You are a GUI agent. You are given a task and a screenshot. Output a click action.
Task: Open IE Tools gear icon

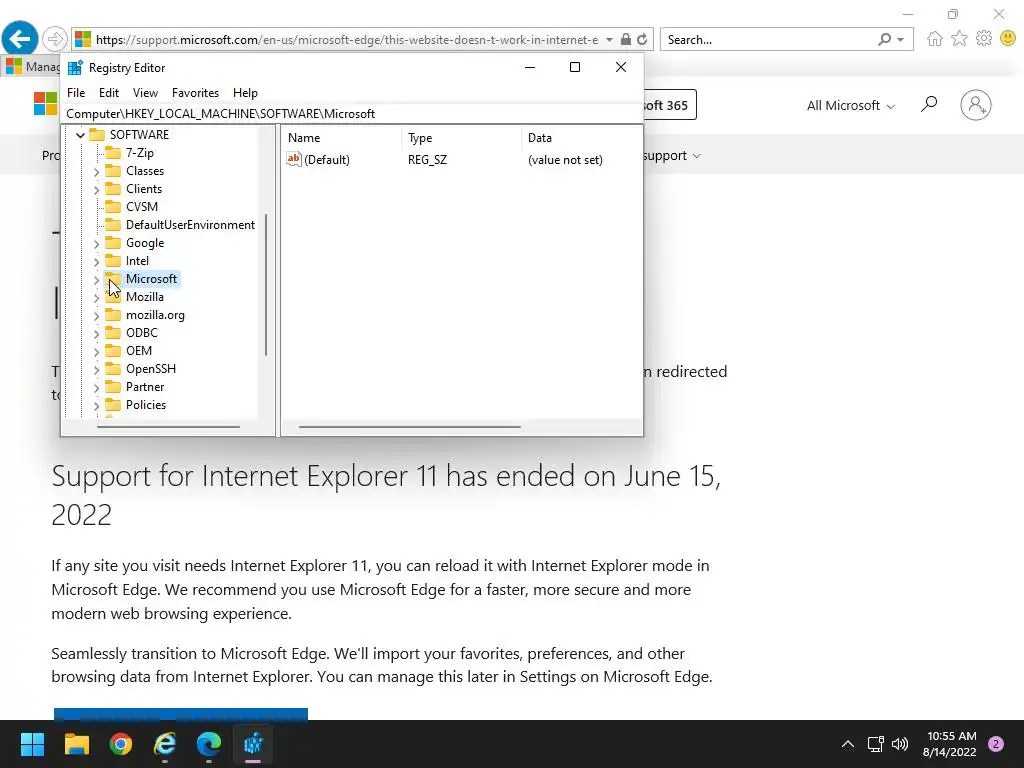tap(984, 39)
